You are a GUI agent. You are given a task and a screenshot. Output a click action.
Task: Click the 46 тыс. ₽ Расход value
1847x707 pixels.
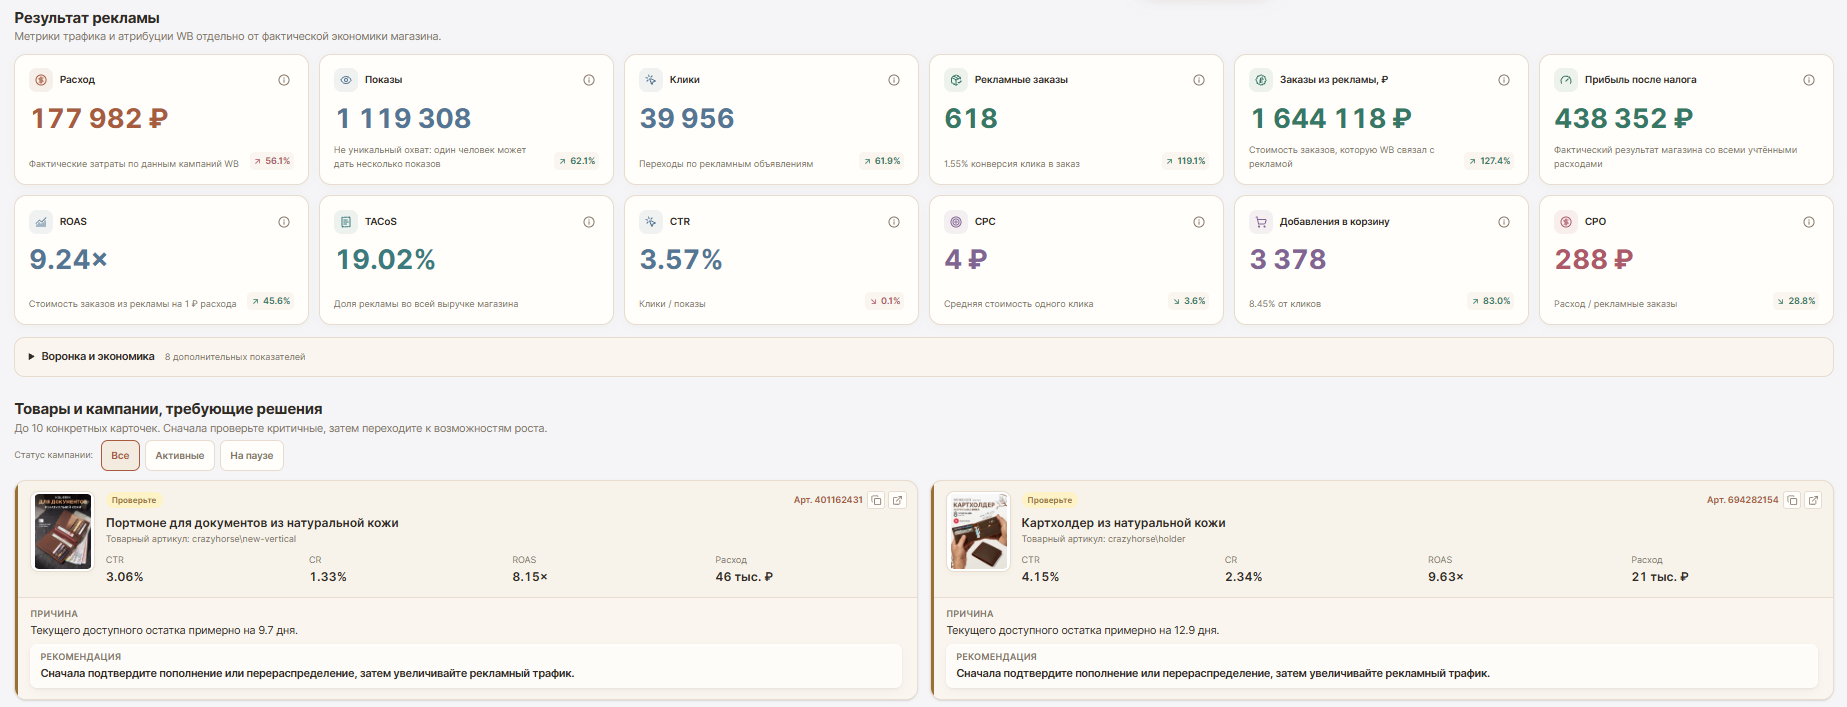pos(744,577)
